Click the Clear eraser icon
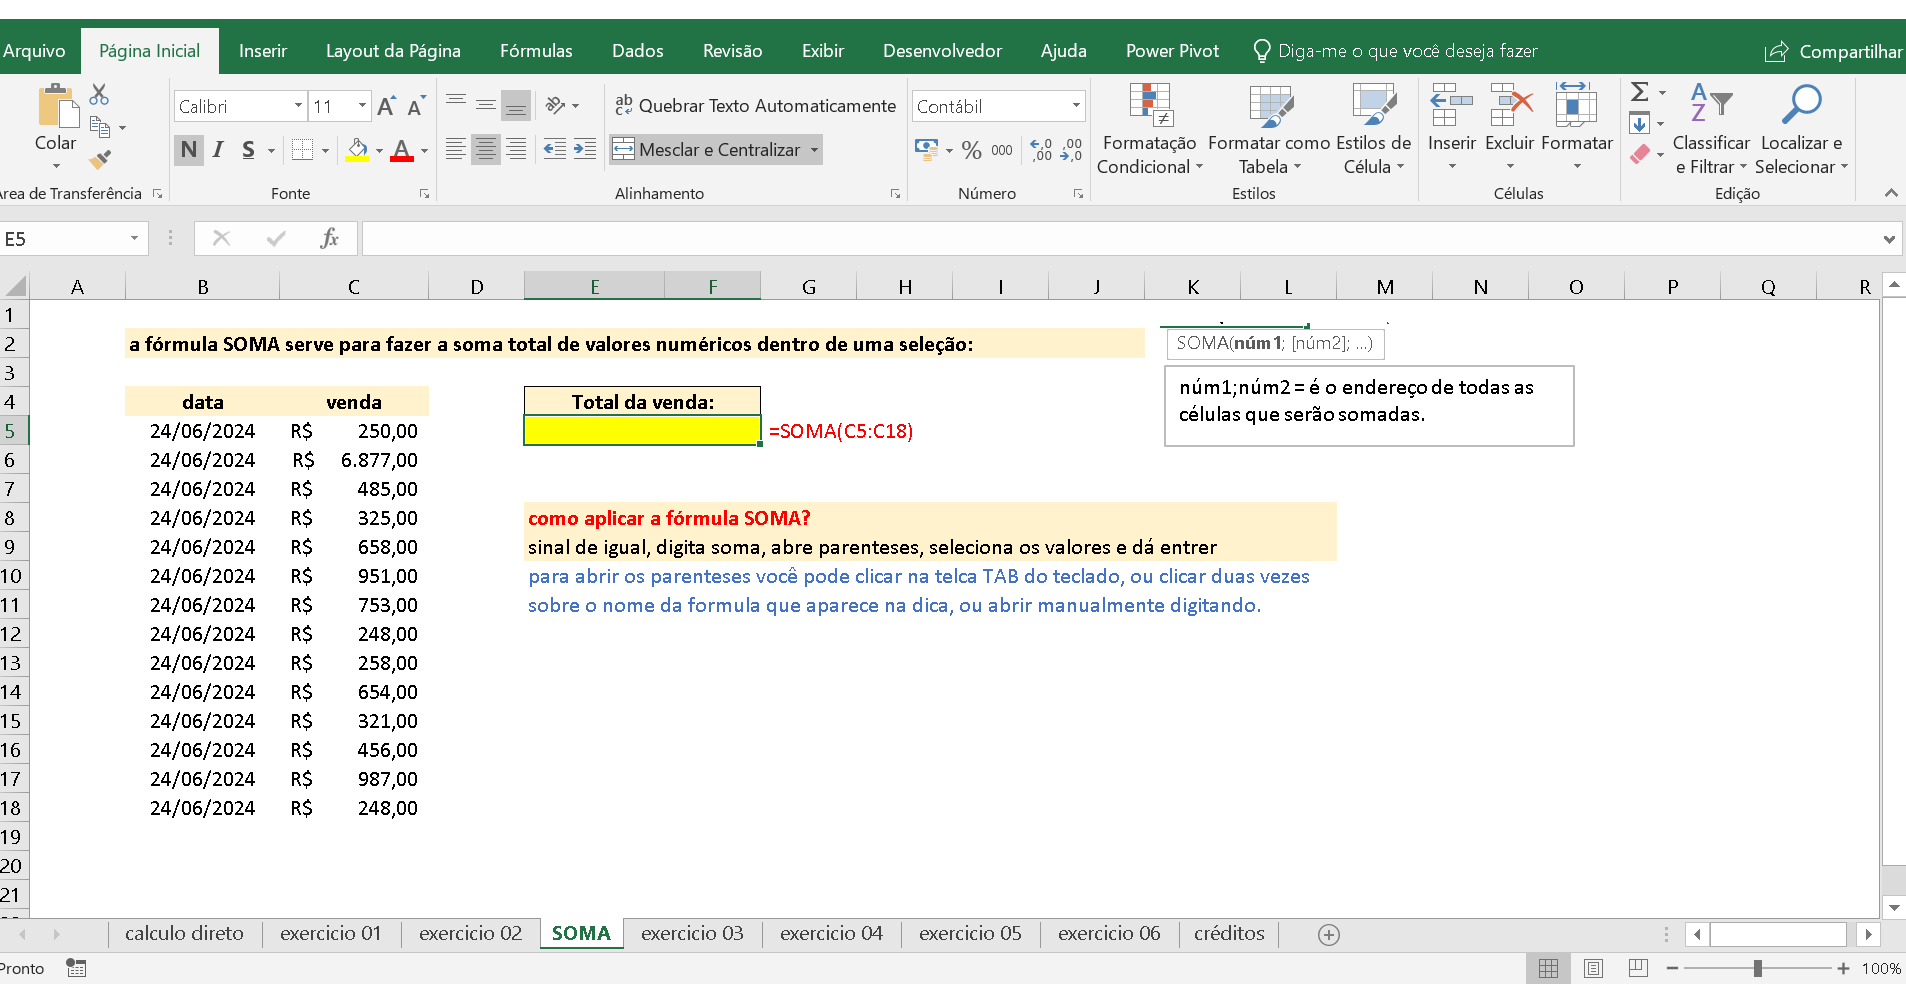The height and width of the screenshot is (1002, 1906). click(x=1640, y=155)
